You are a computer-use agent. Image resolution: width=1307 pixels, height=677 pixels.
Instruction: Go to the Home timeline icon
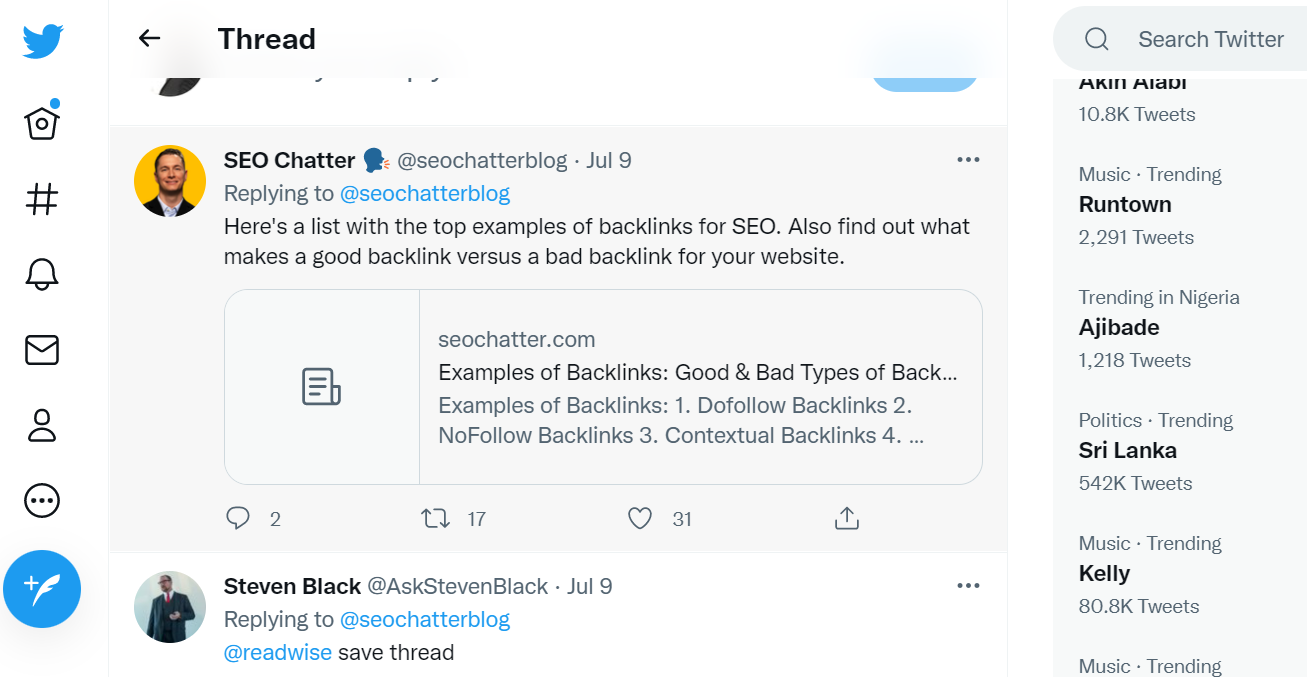42,122
